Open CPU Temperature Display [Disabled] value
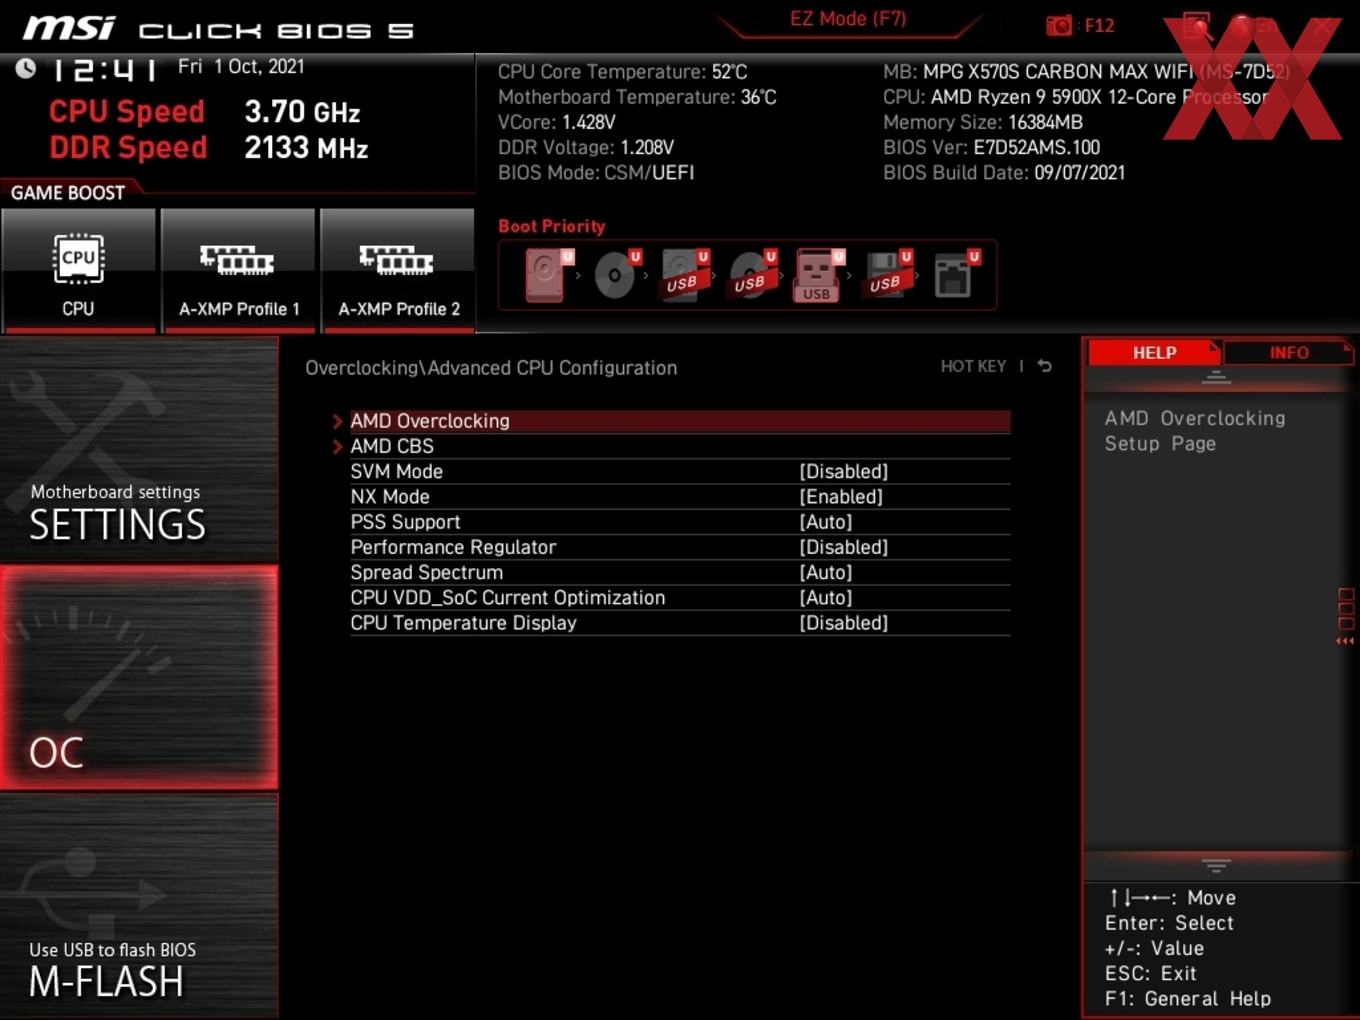Screen dimensions: 1360x1020 click(x=843, y=623)
